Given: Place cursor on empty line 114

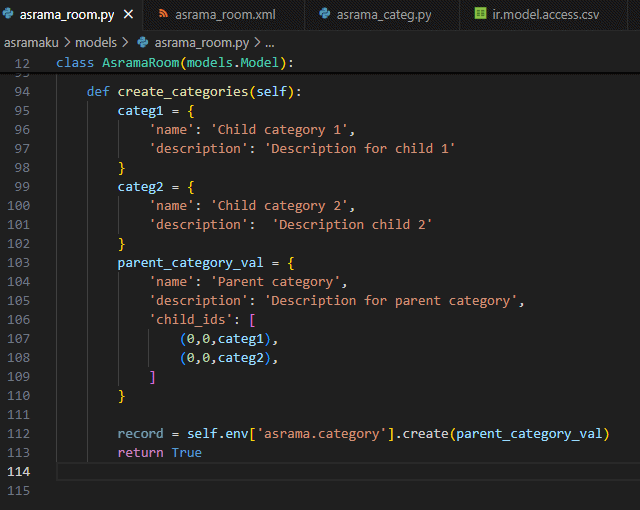Looking at the screenshot, I should 348,472.
